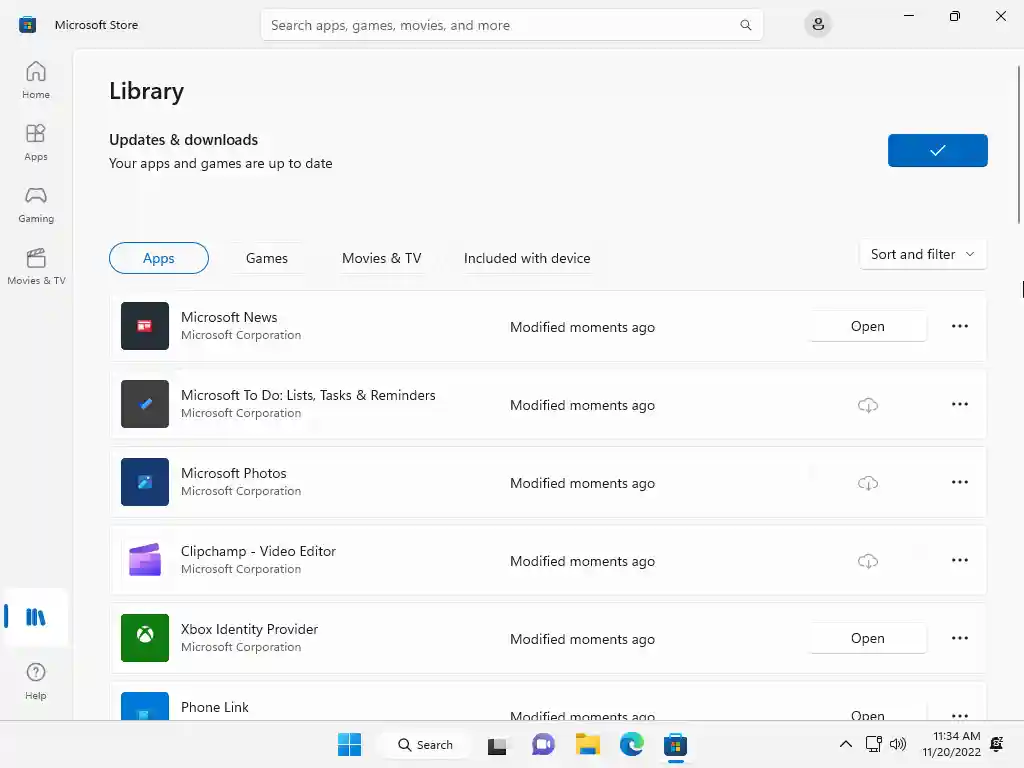Image resolution: width=1024 pixels, height=768 pixels.
Task: Download Microsoft Photos via cloud icon
Action: 868,483
